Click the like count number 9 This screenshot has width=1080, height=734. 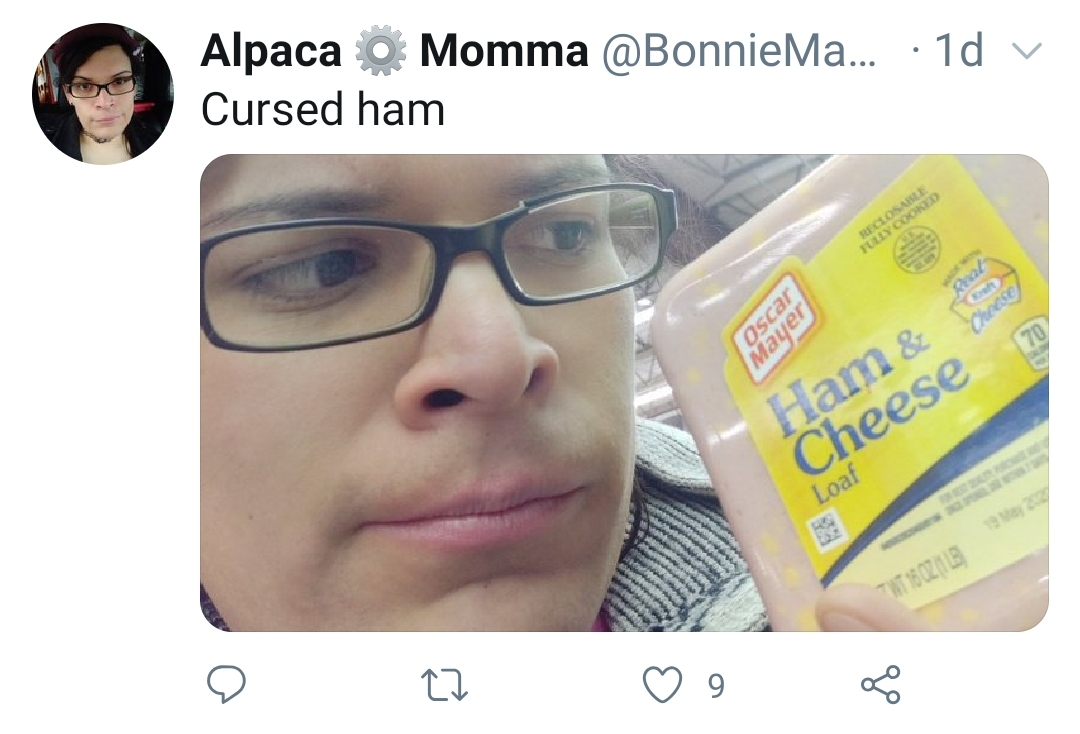(716, 686)
